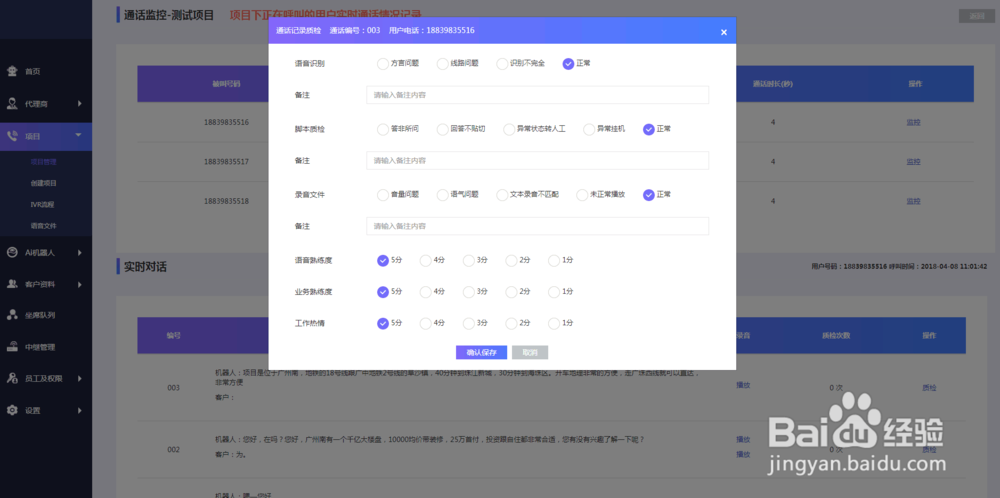Click 监控 link for 18839835516 row

913,122
